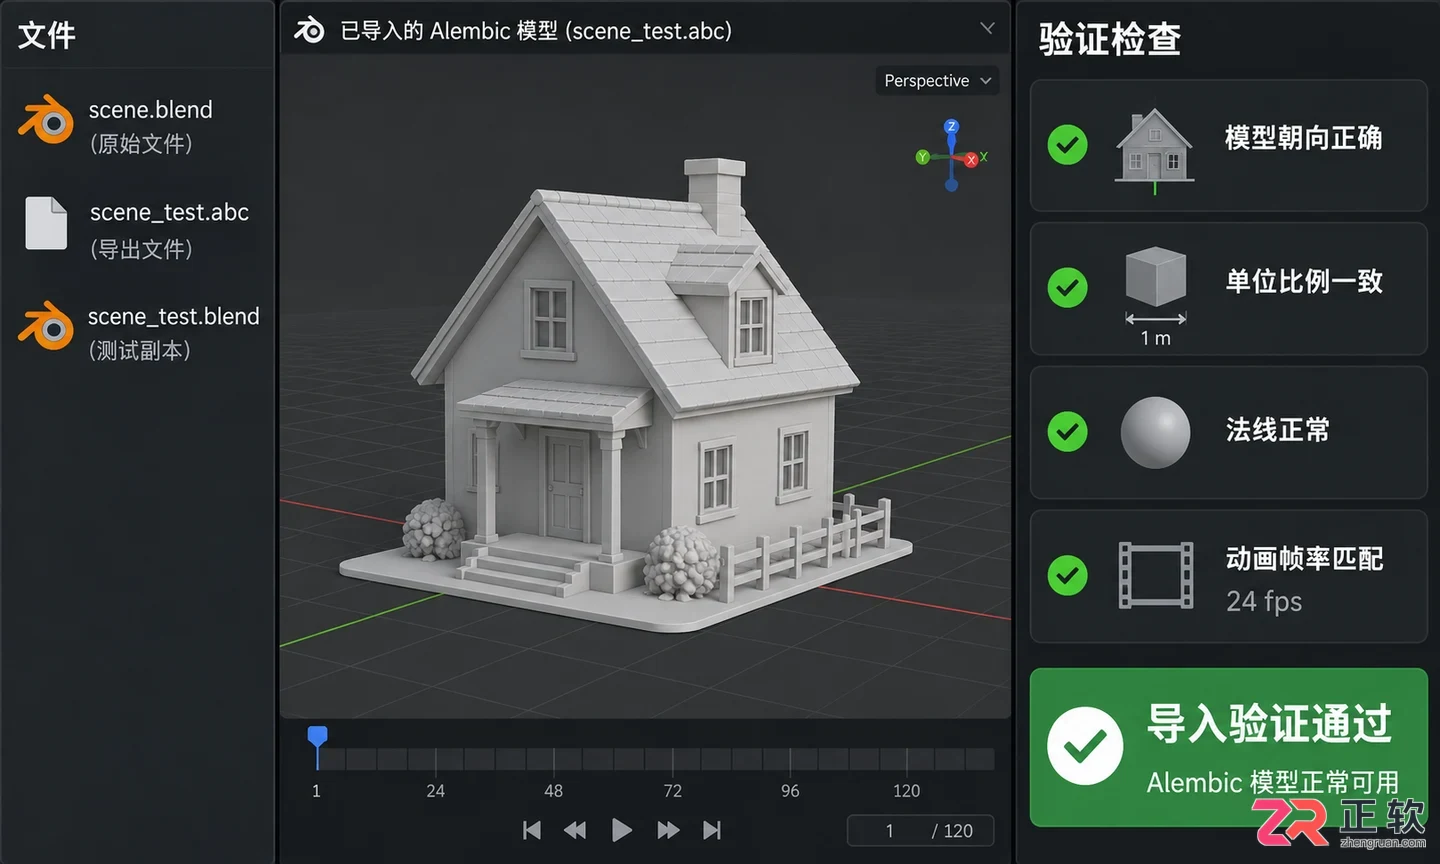Image resolution: width=1440 pixels, height=864 pixels.
Task: Jump to last frame button
Action: click(x=712, y=830)
